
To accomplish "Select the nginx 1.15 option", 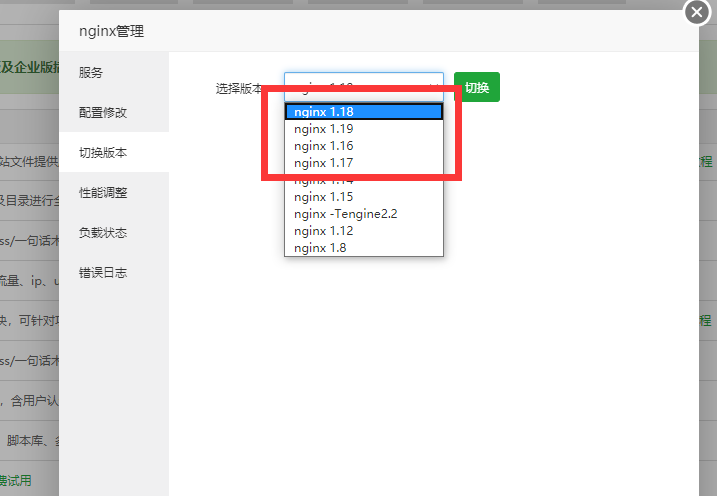I will point(364,197).
